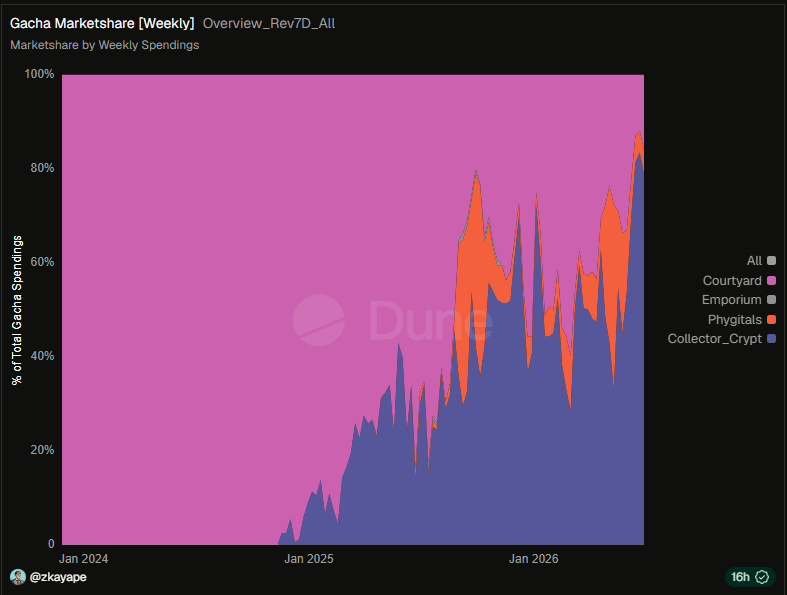Toggle the Courtyard series in legend
This screenshot has height=595, width=787.
pos(739,280)
